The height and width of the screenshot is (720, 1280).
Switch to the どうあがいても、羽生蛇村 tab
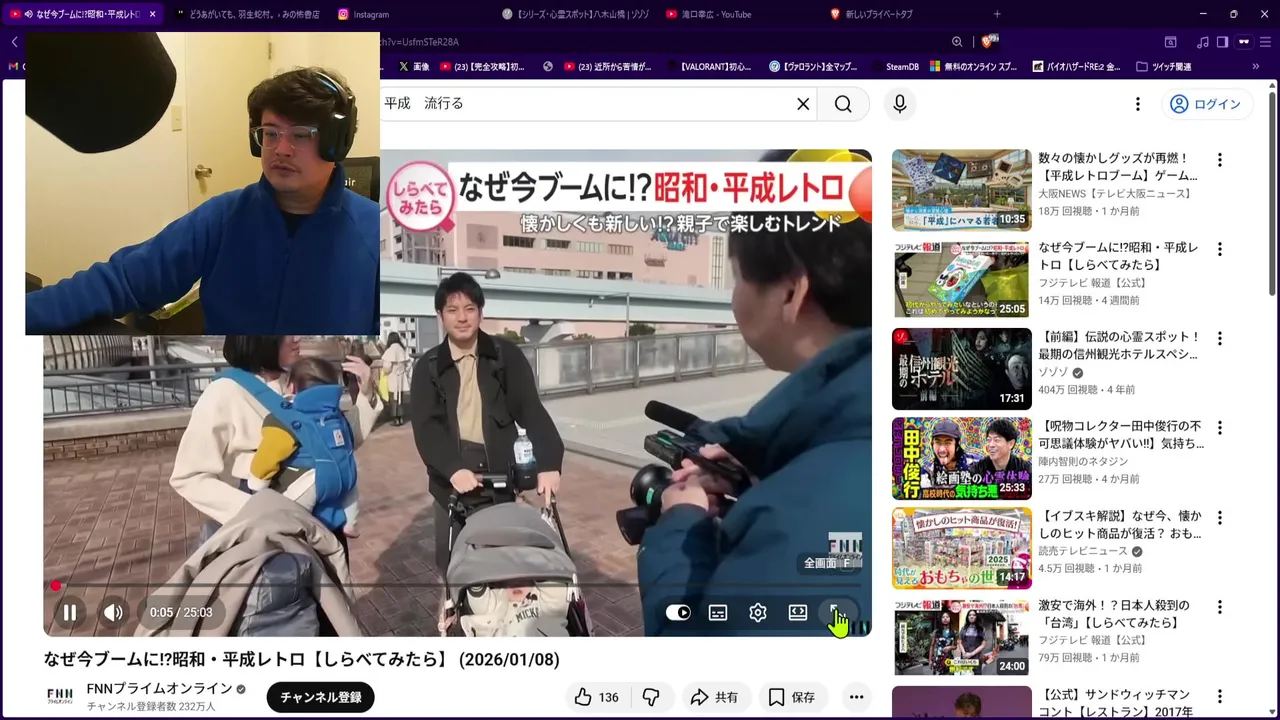(247, 14)
